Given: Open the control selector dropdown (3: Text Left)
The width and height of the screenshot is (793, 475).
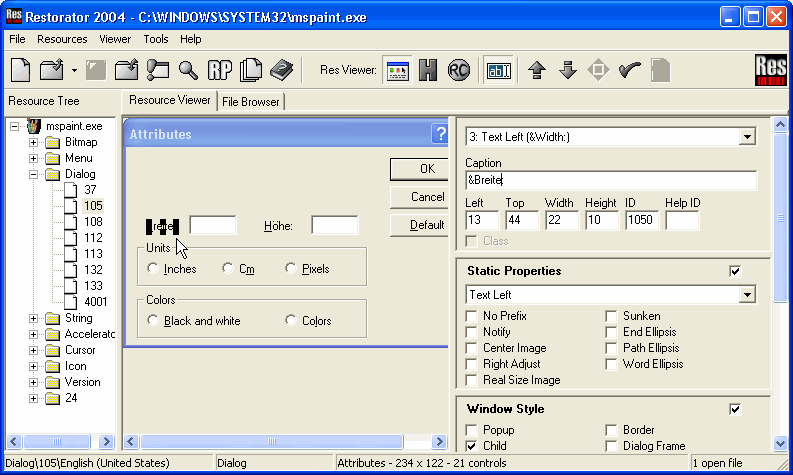Looking at the screenshot, I should [x=747, y=137].
